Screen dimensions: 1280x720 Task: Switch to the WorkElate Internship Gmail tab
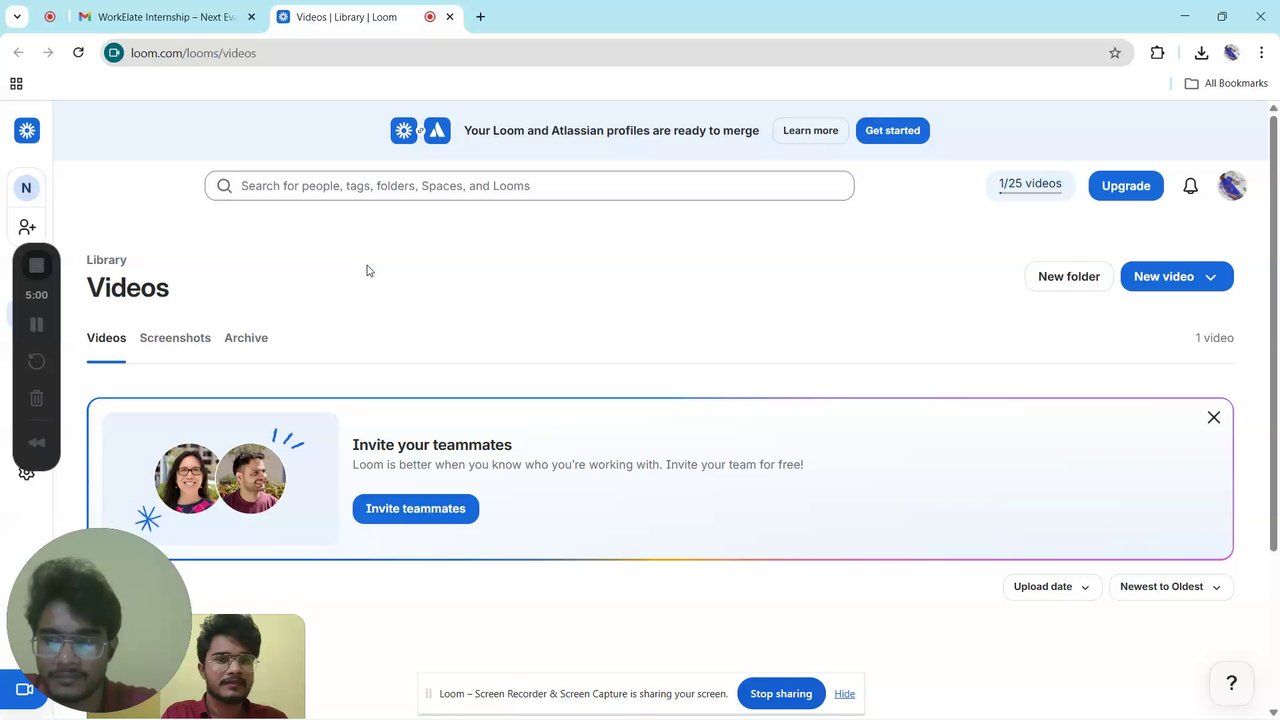[167, 17]
